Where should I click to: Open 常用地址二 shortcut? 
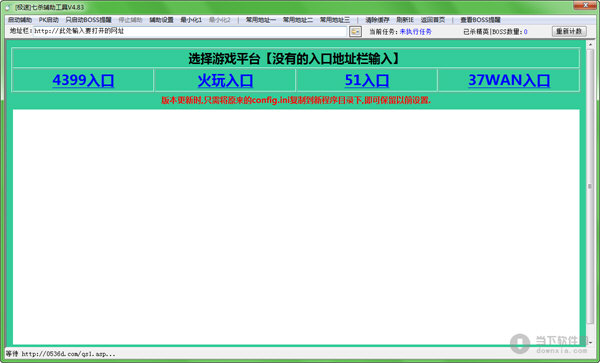[x=298, y=20]
